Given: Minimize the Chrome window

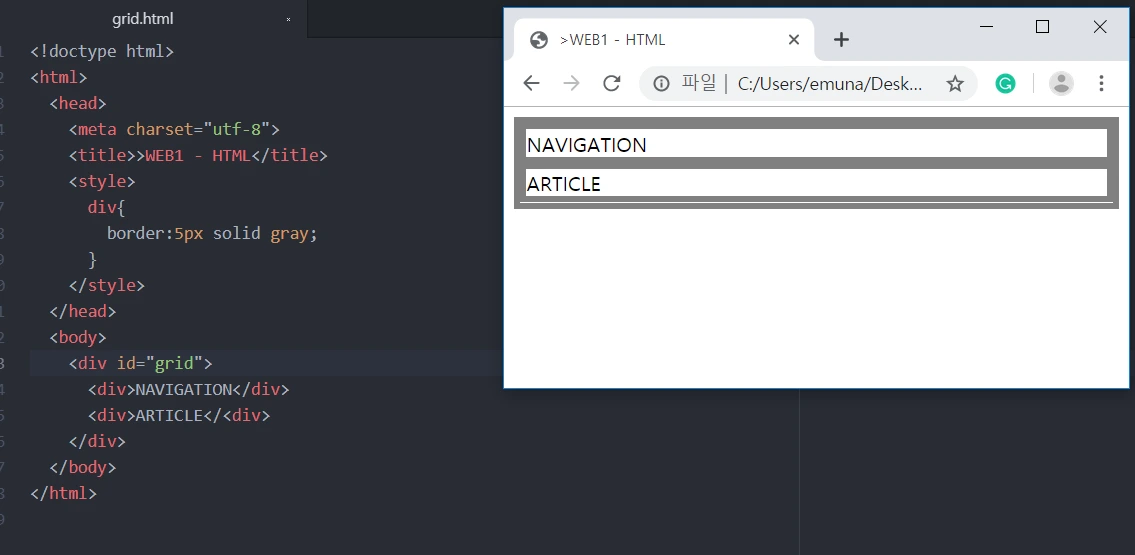Looking at the screenshot, I should coord(986,27).
